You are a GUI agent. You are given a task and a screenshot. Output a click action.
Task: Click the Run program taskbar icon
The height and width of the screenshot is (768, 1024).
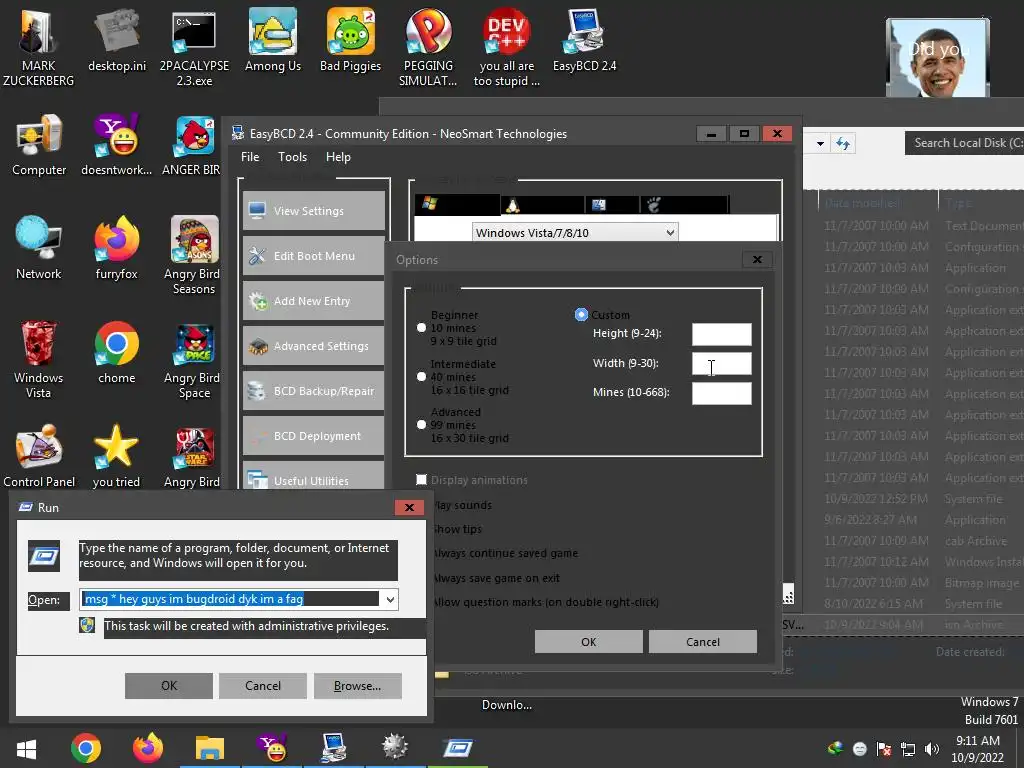[458, 748]
